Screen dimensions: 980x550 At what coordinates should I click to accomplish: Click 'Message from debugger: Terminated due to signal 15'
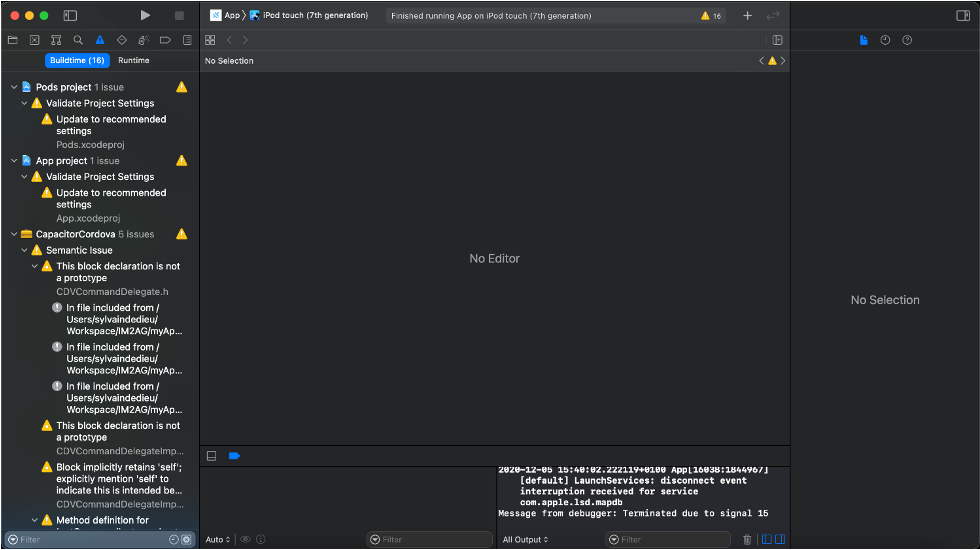pyautogui.click(x=633, y=513)
